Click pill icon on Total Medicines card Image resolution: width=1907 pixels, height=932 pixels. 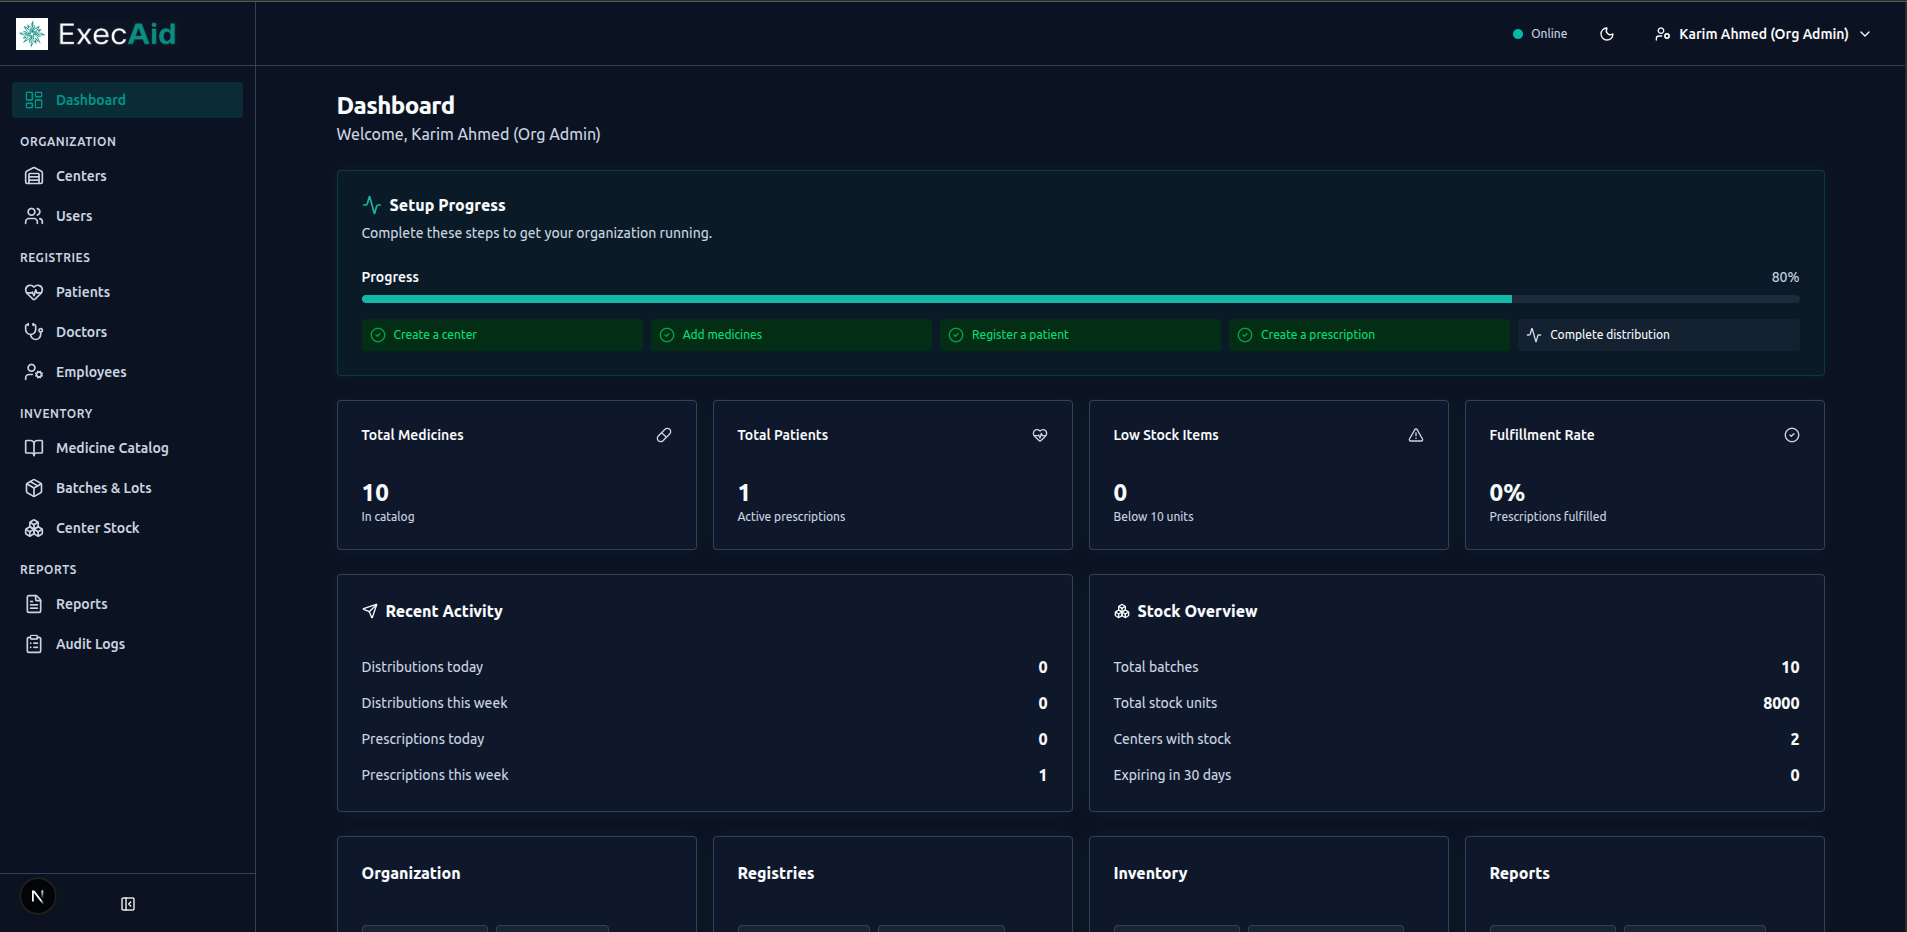[x=664, y=435]
